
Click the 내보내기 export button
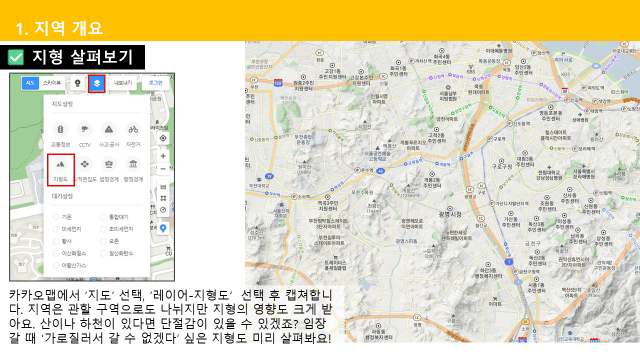click(x=123, y=83)
